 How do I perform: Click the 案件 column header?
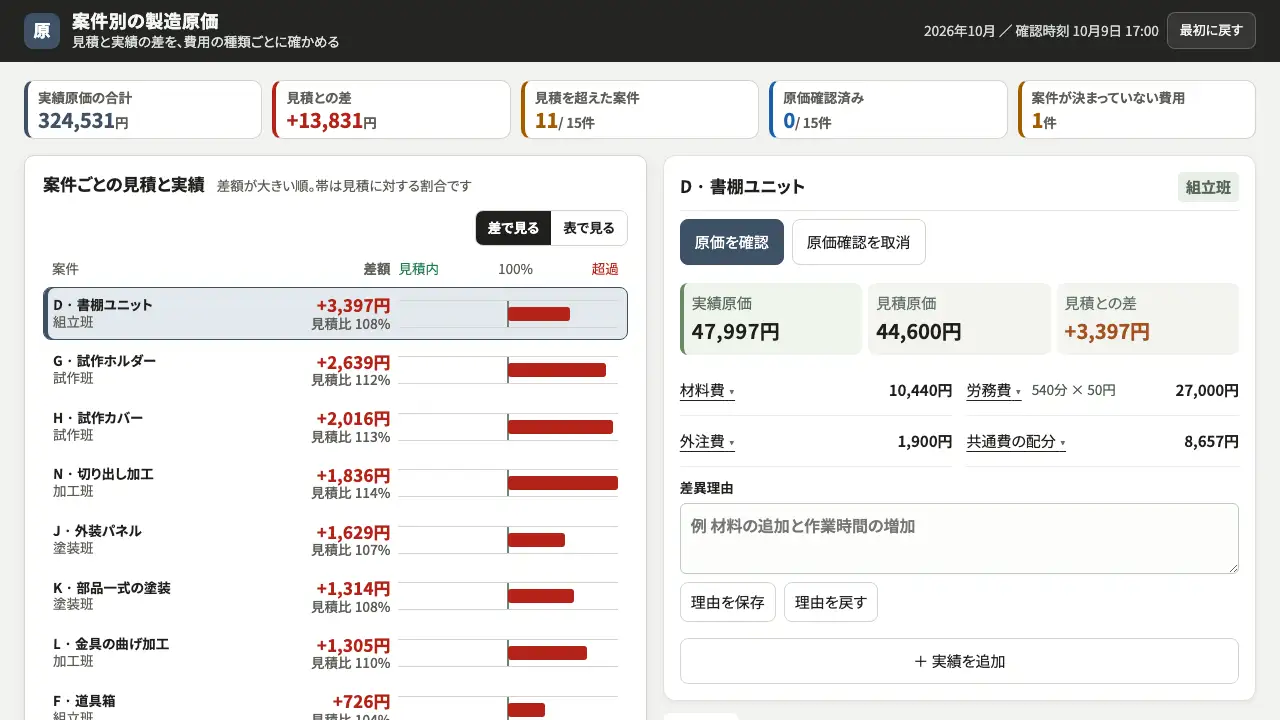tap(65, 269)
